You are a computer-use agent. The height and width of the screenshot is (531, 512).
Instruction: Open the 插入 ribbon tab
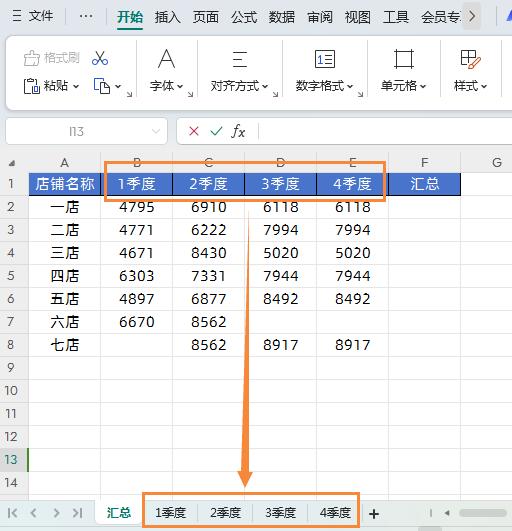pyautogui.click(x=167, y=17)
